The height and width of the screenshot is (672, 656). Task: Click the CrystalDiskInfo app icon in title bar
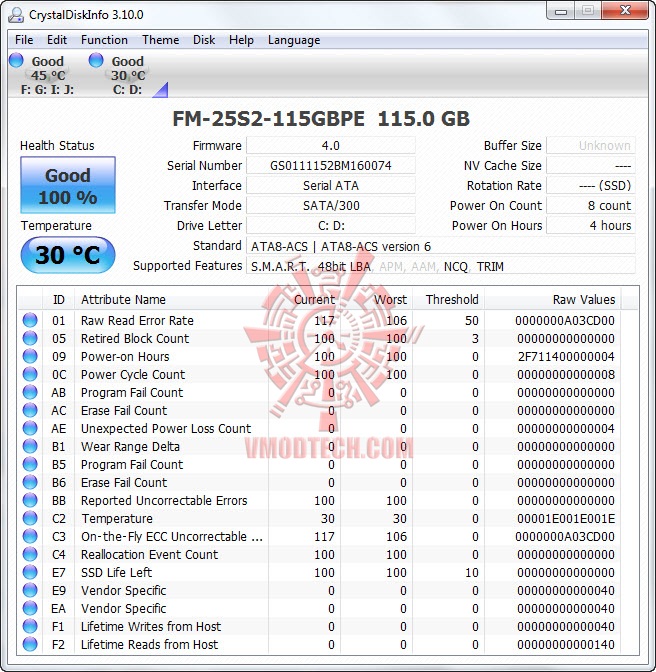(16, 15)
